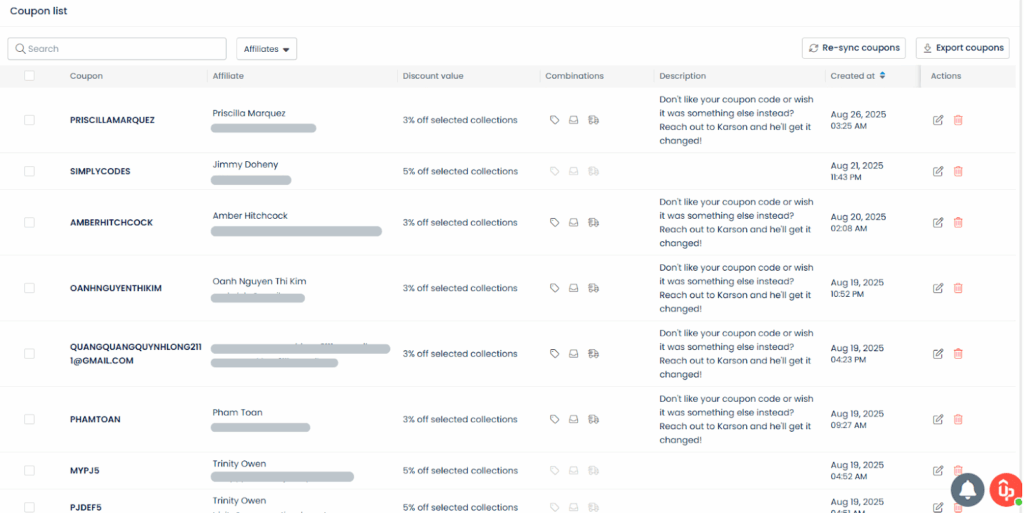Viewport: 1024px width, 513px height.
Task: Edit the MYPJ5 coupon
Action: click(938, 471)
